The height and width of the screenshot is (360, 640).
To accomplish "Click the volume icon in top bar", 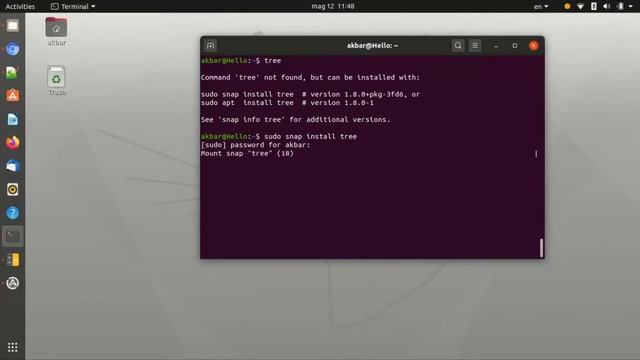I will [x=607, y=6].
